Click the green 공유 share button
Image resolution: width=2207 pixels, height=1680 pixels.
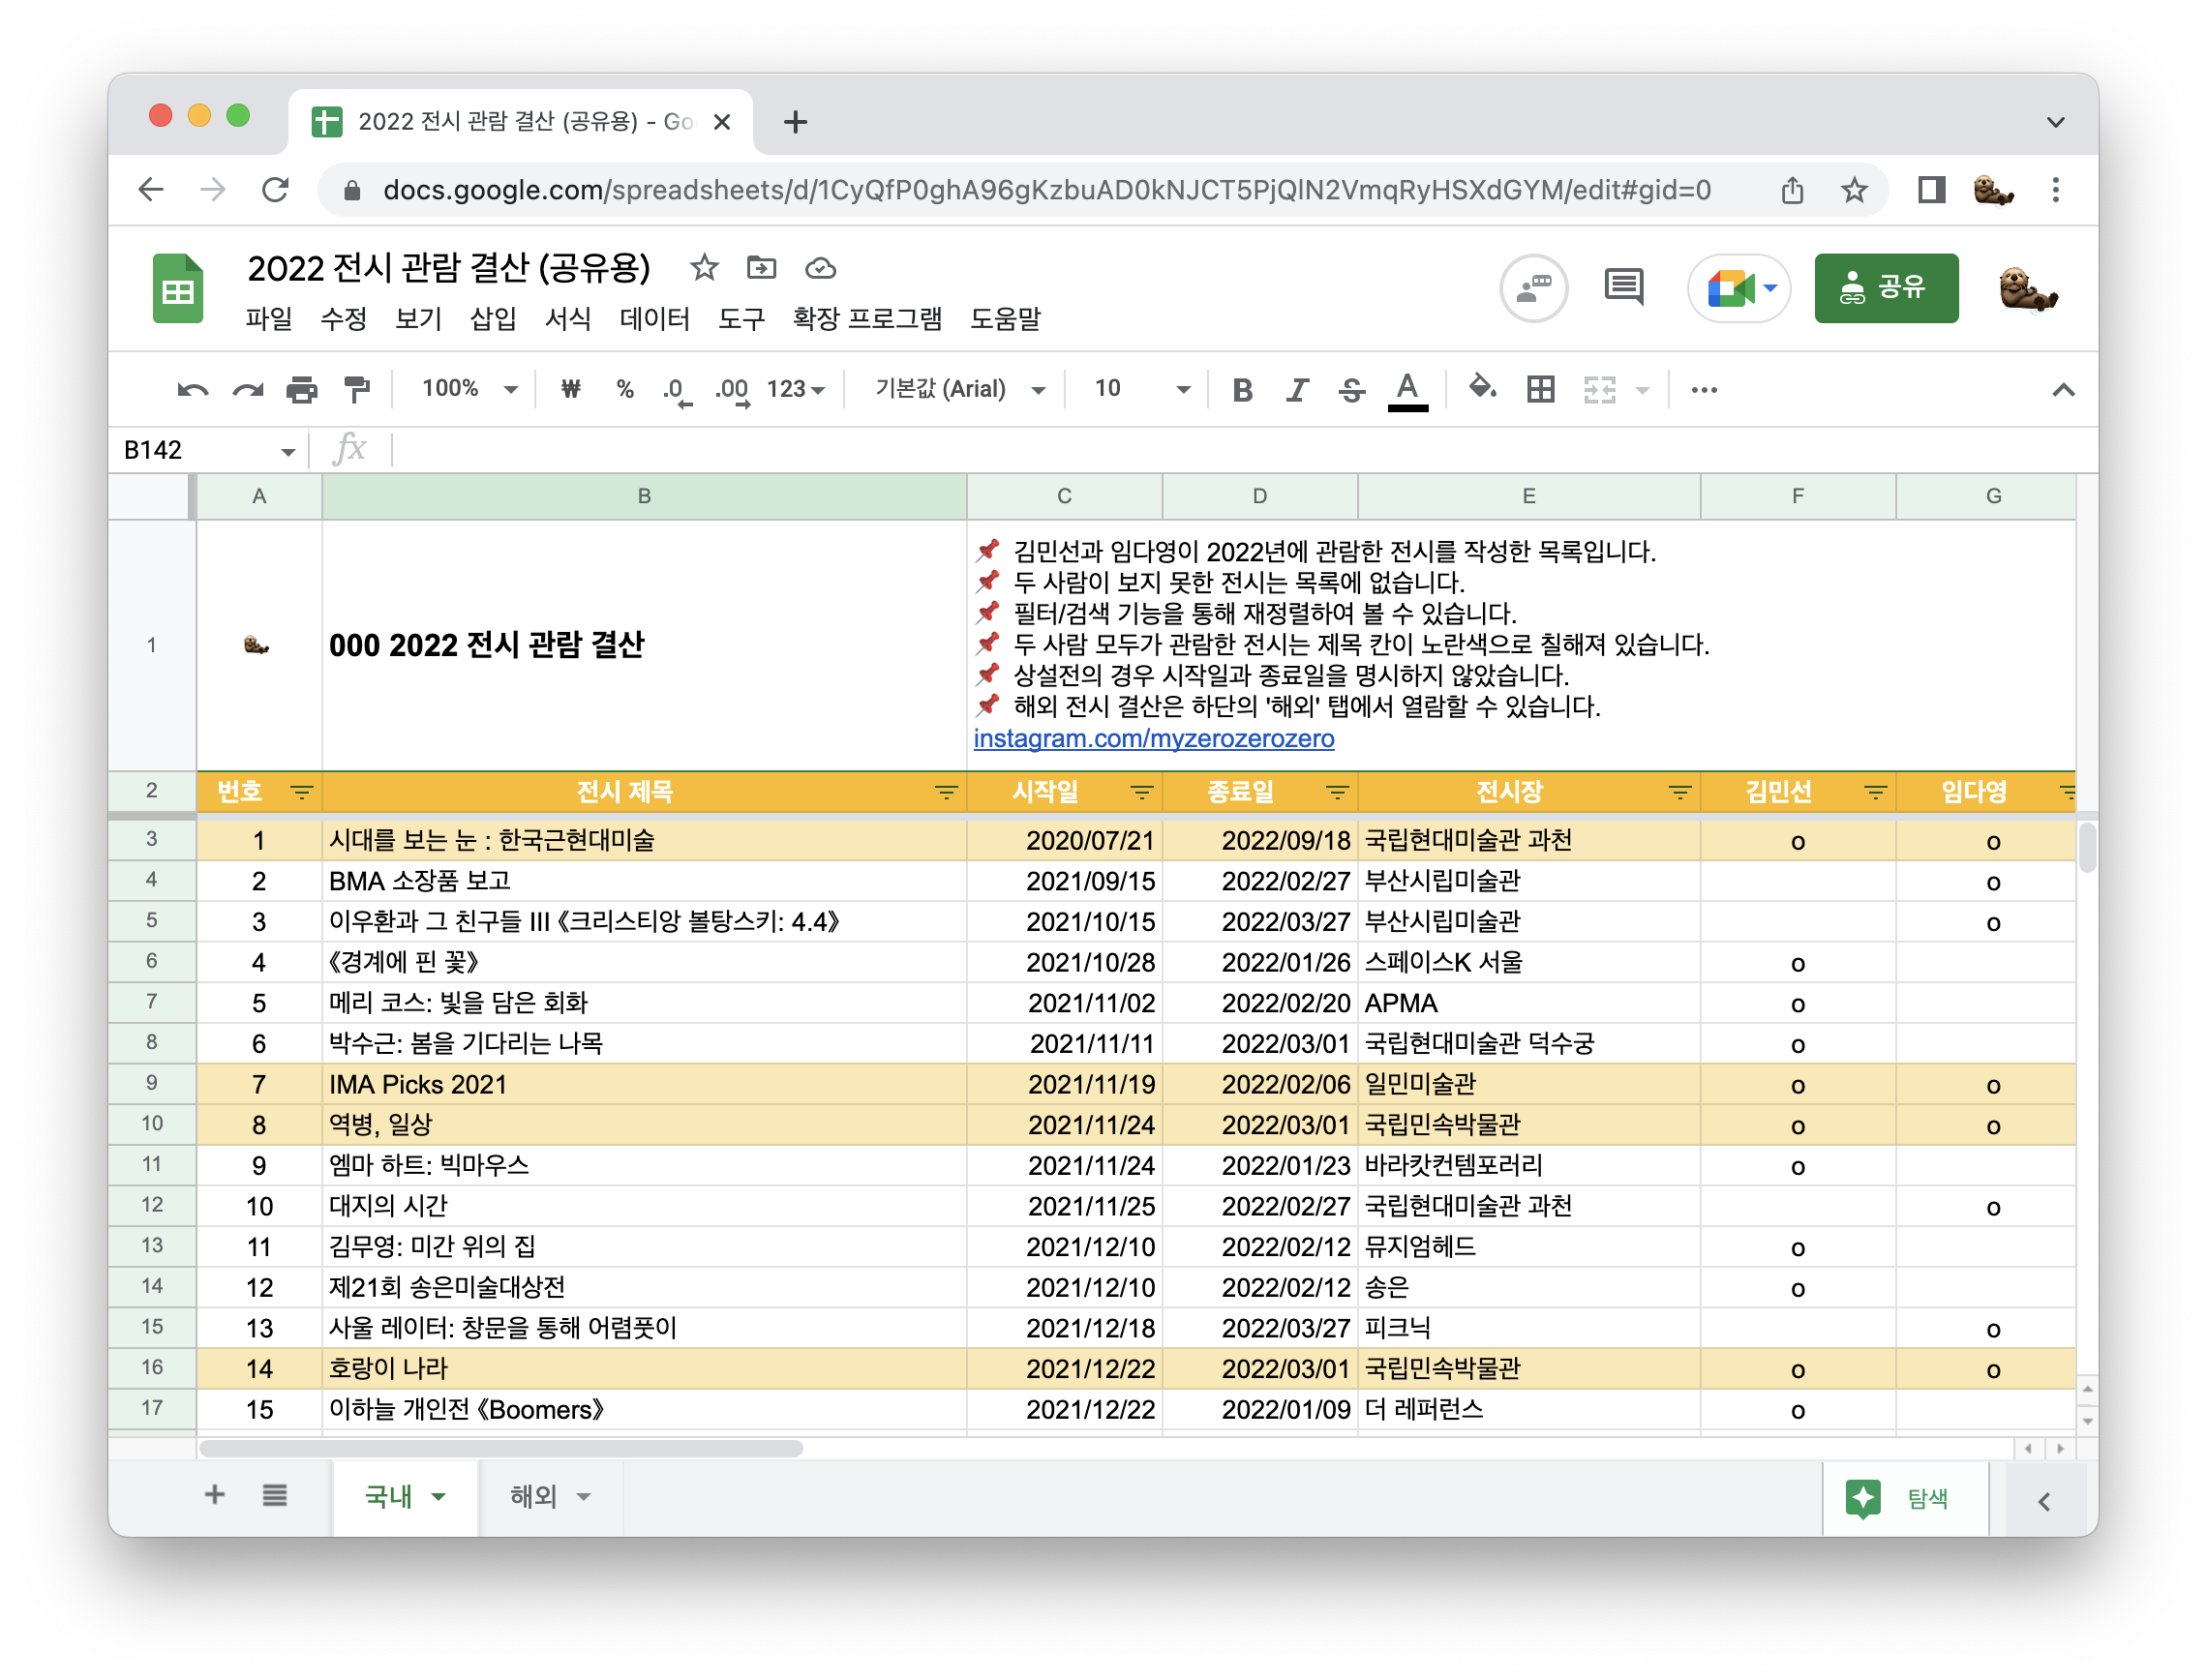coord(1885,288)
